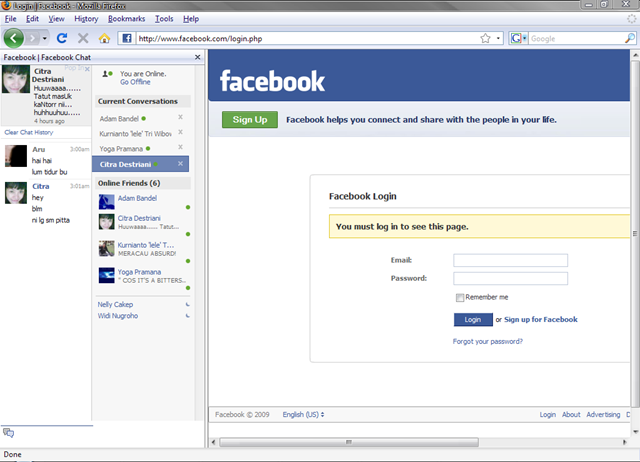The image size is (640, 462).
Task: Click Aru's avatar in chat history
Action: (x=16, y=156)
